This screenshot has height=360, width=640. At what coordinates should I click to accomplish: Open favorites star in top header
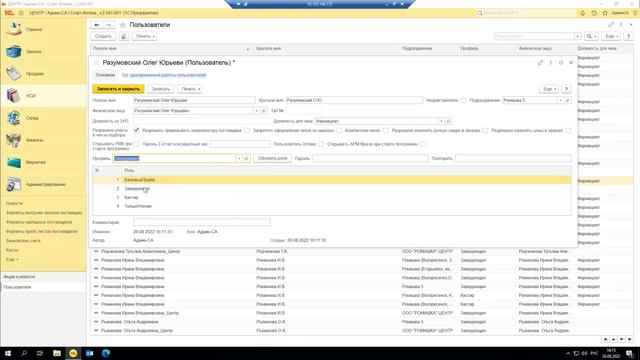(605, 13)
